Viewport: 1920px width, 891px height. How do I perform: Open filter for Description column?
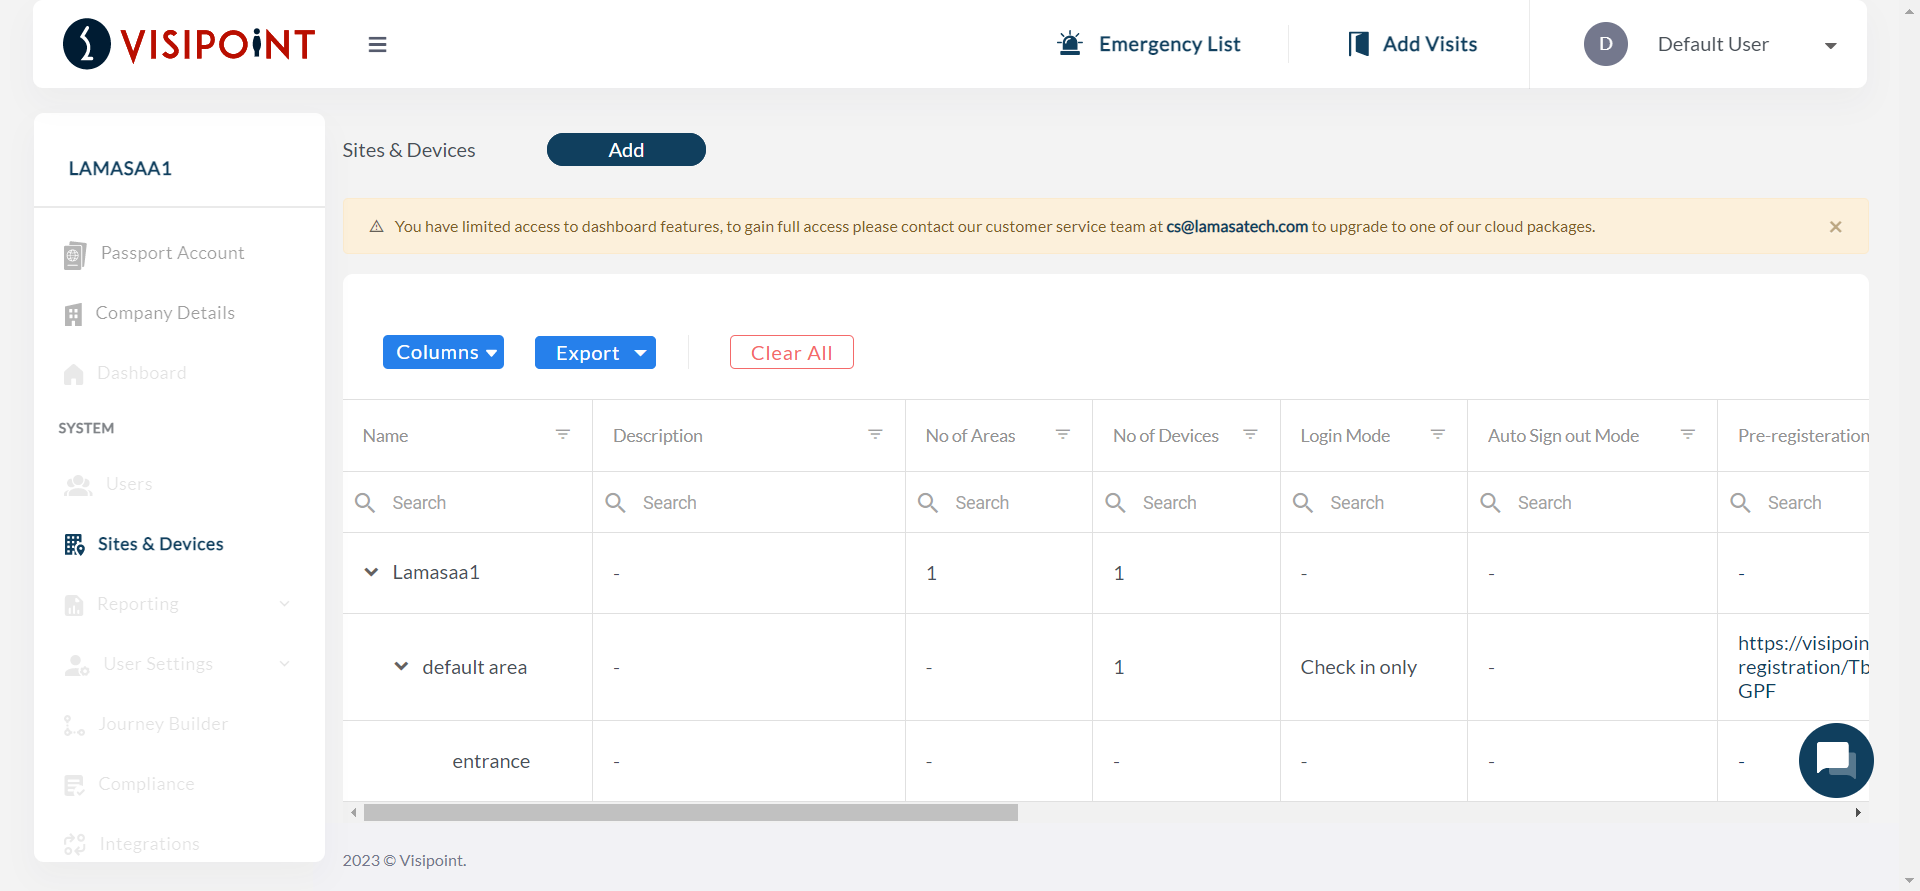875,435
